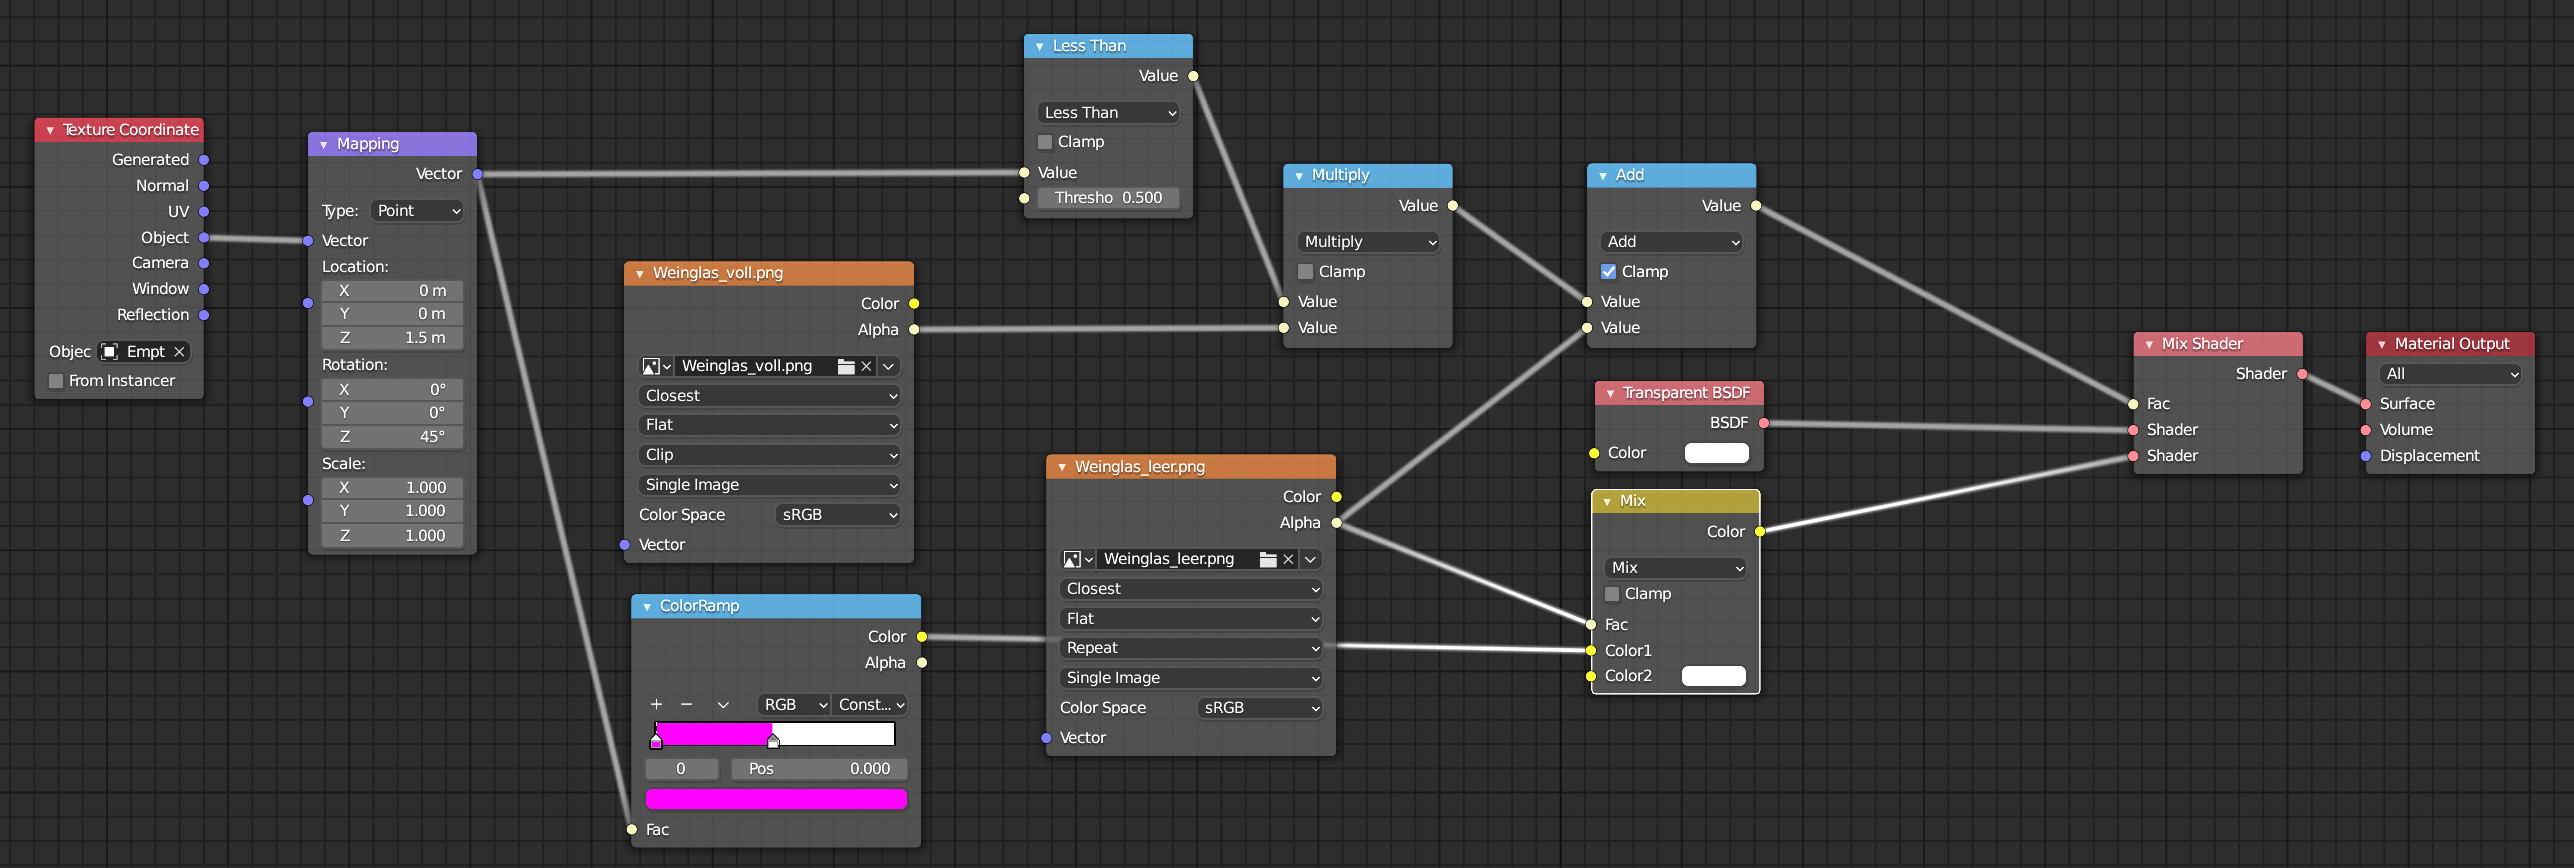Click Empty object icon in Texture Coordinate
The width and height of the screenshot is (2574, 868).
(x=109, y=352)
